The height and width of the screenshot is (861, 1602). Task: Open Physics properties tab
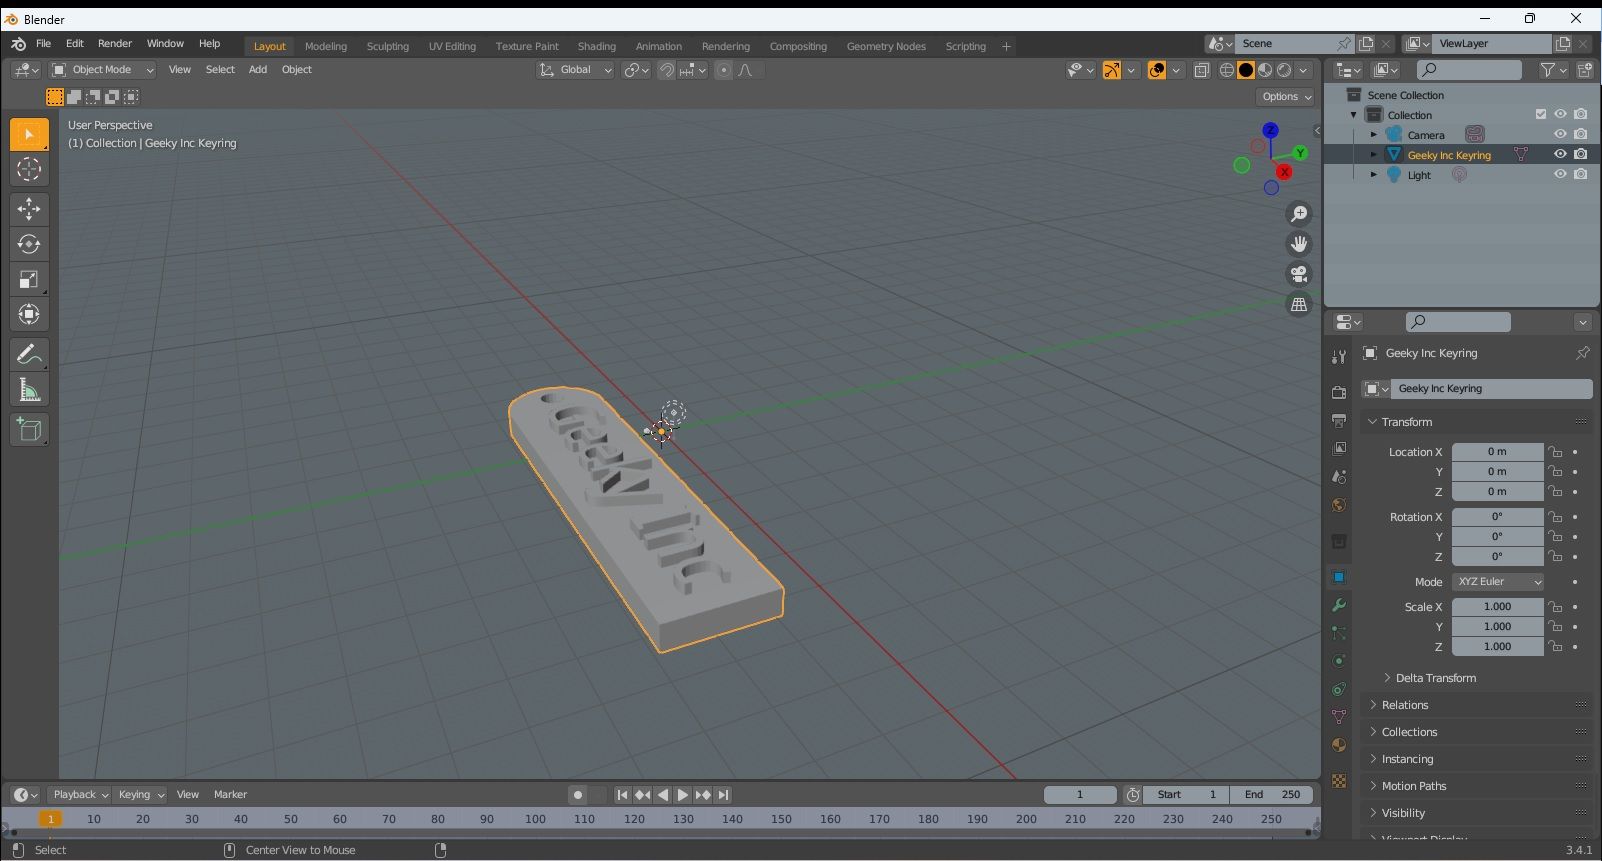[x=1339, y=661]
